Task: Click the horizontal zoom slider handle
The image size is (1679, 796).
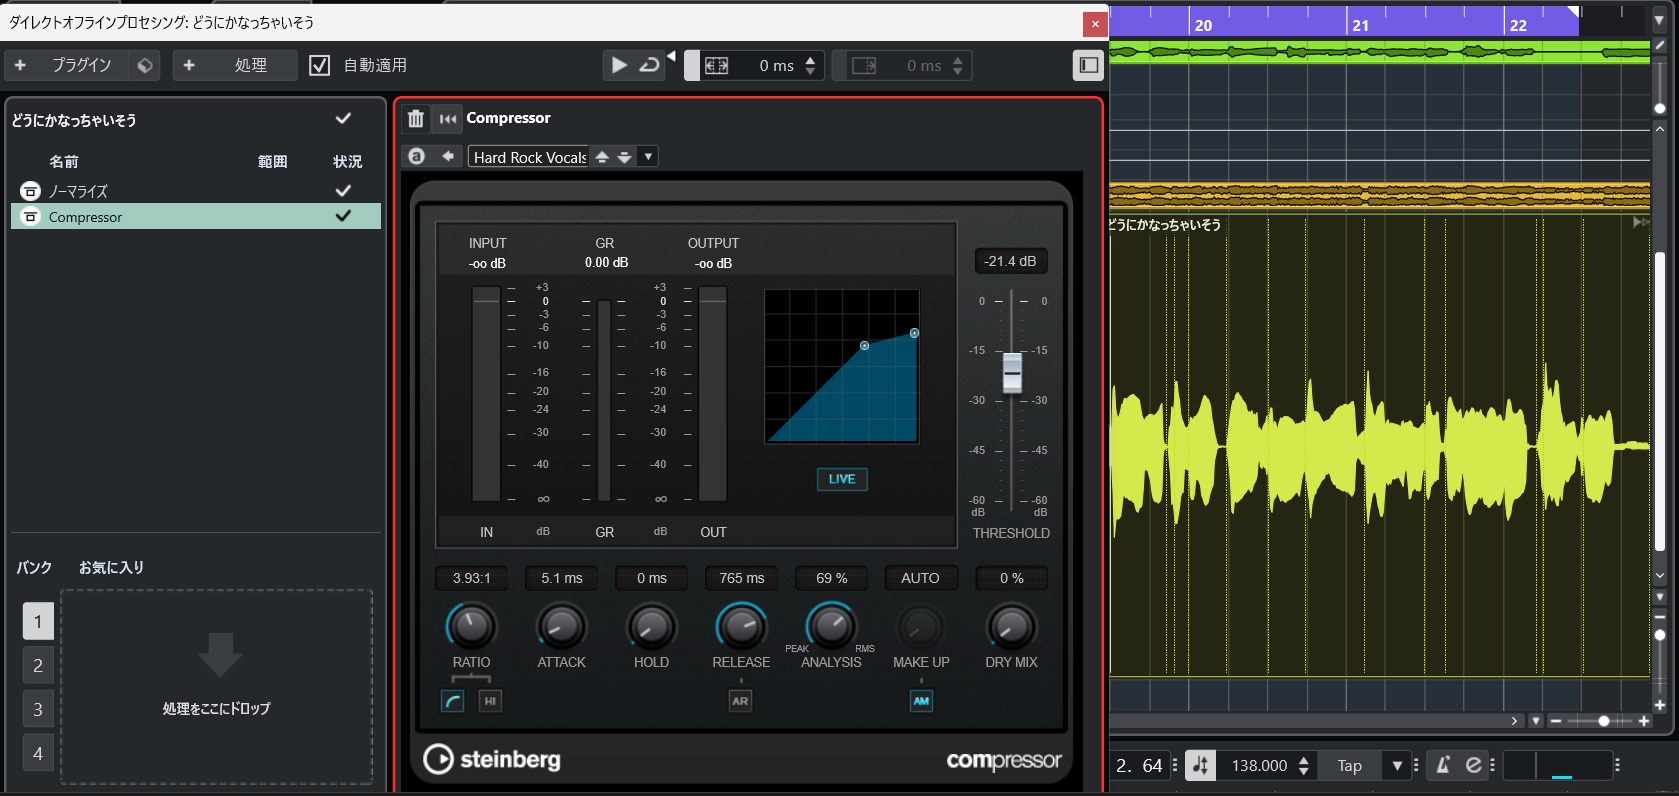Action: click(1603, 721)
